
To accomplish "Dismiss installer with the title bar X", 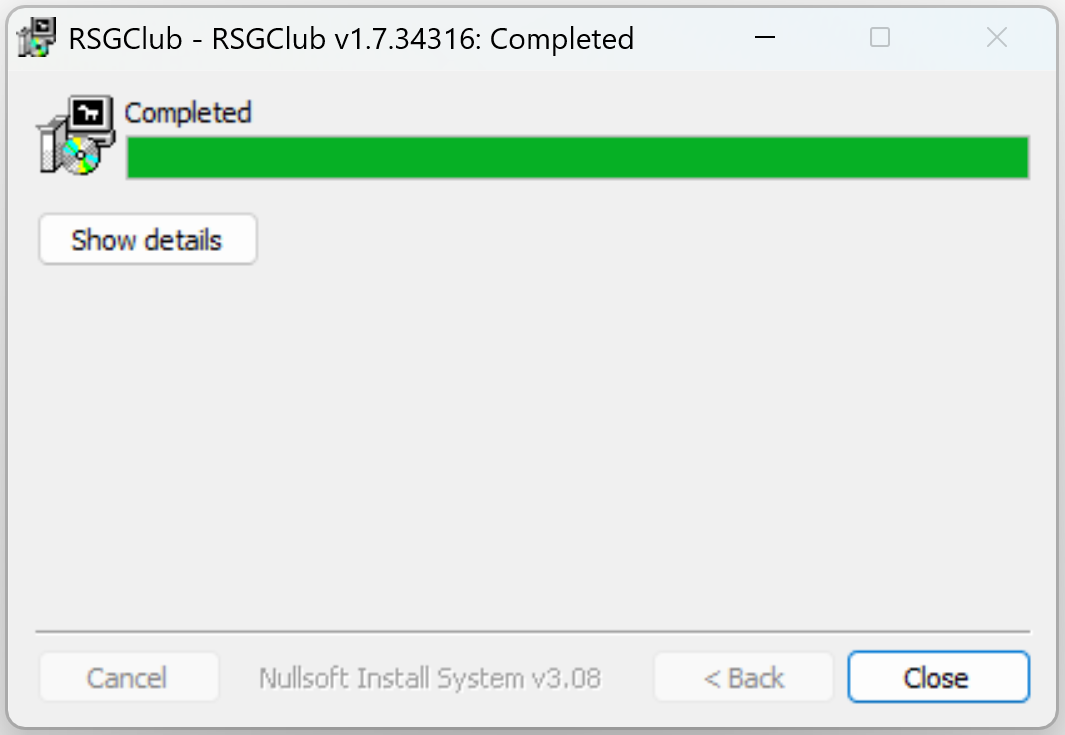I will [996, 37].
